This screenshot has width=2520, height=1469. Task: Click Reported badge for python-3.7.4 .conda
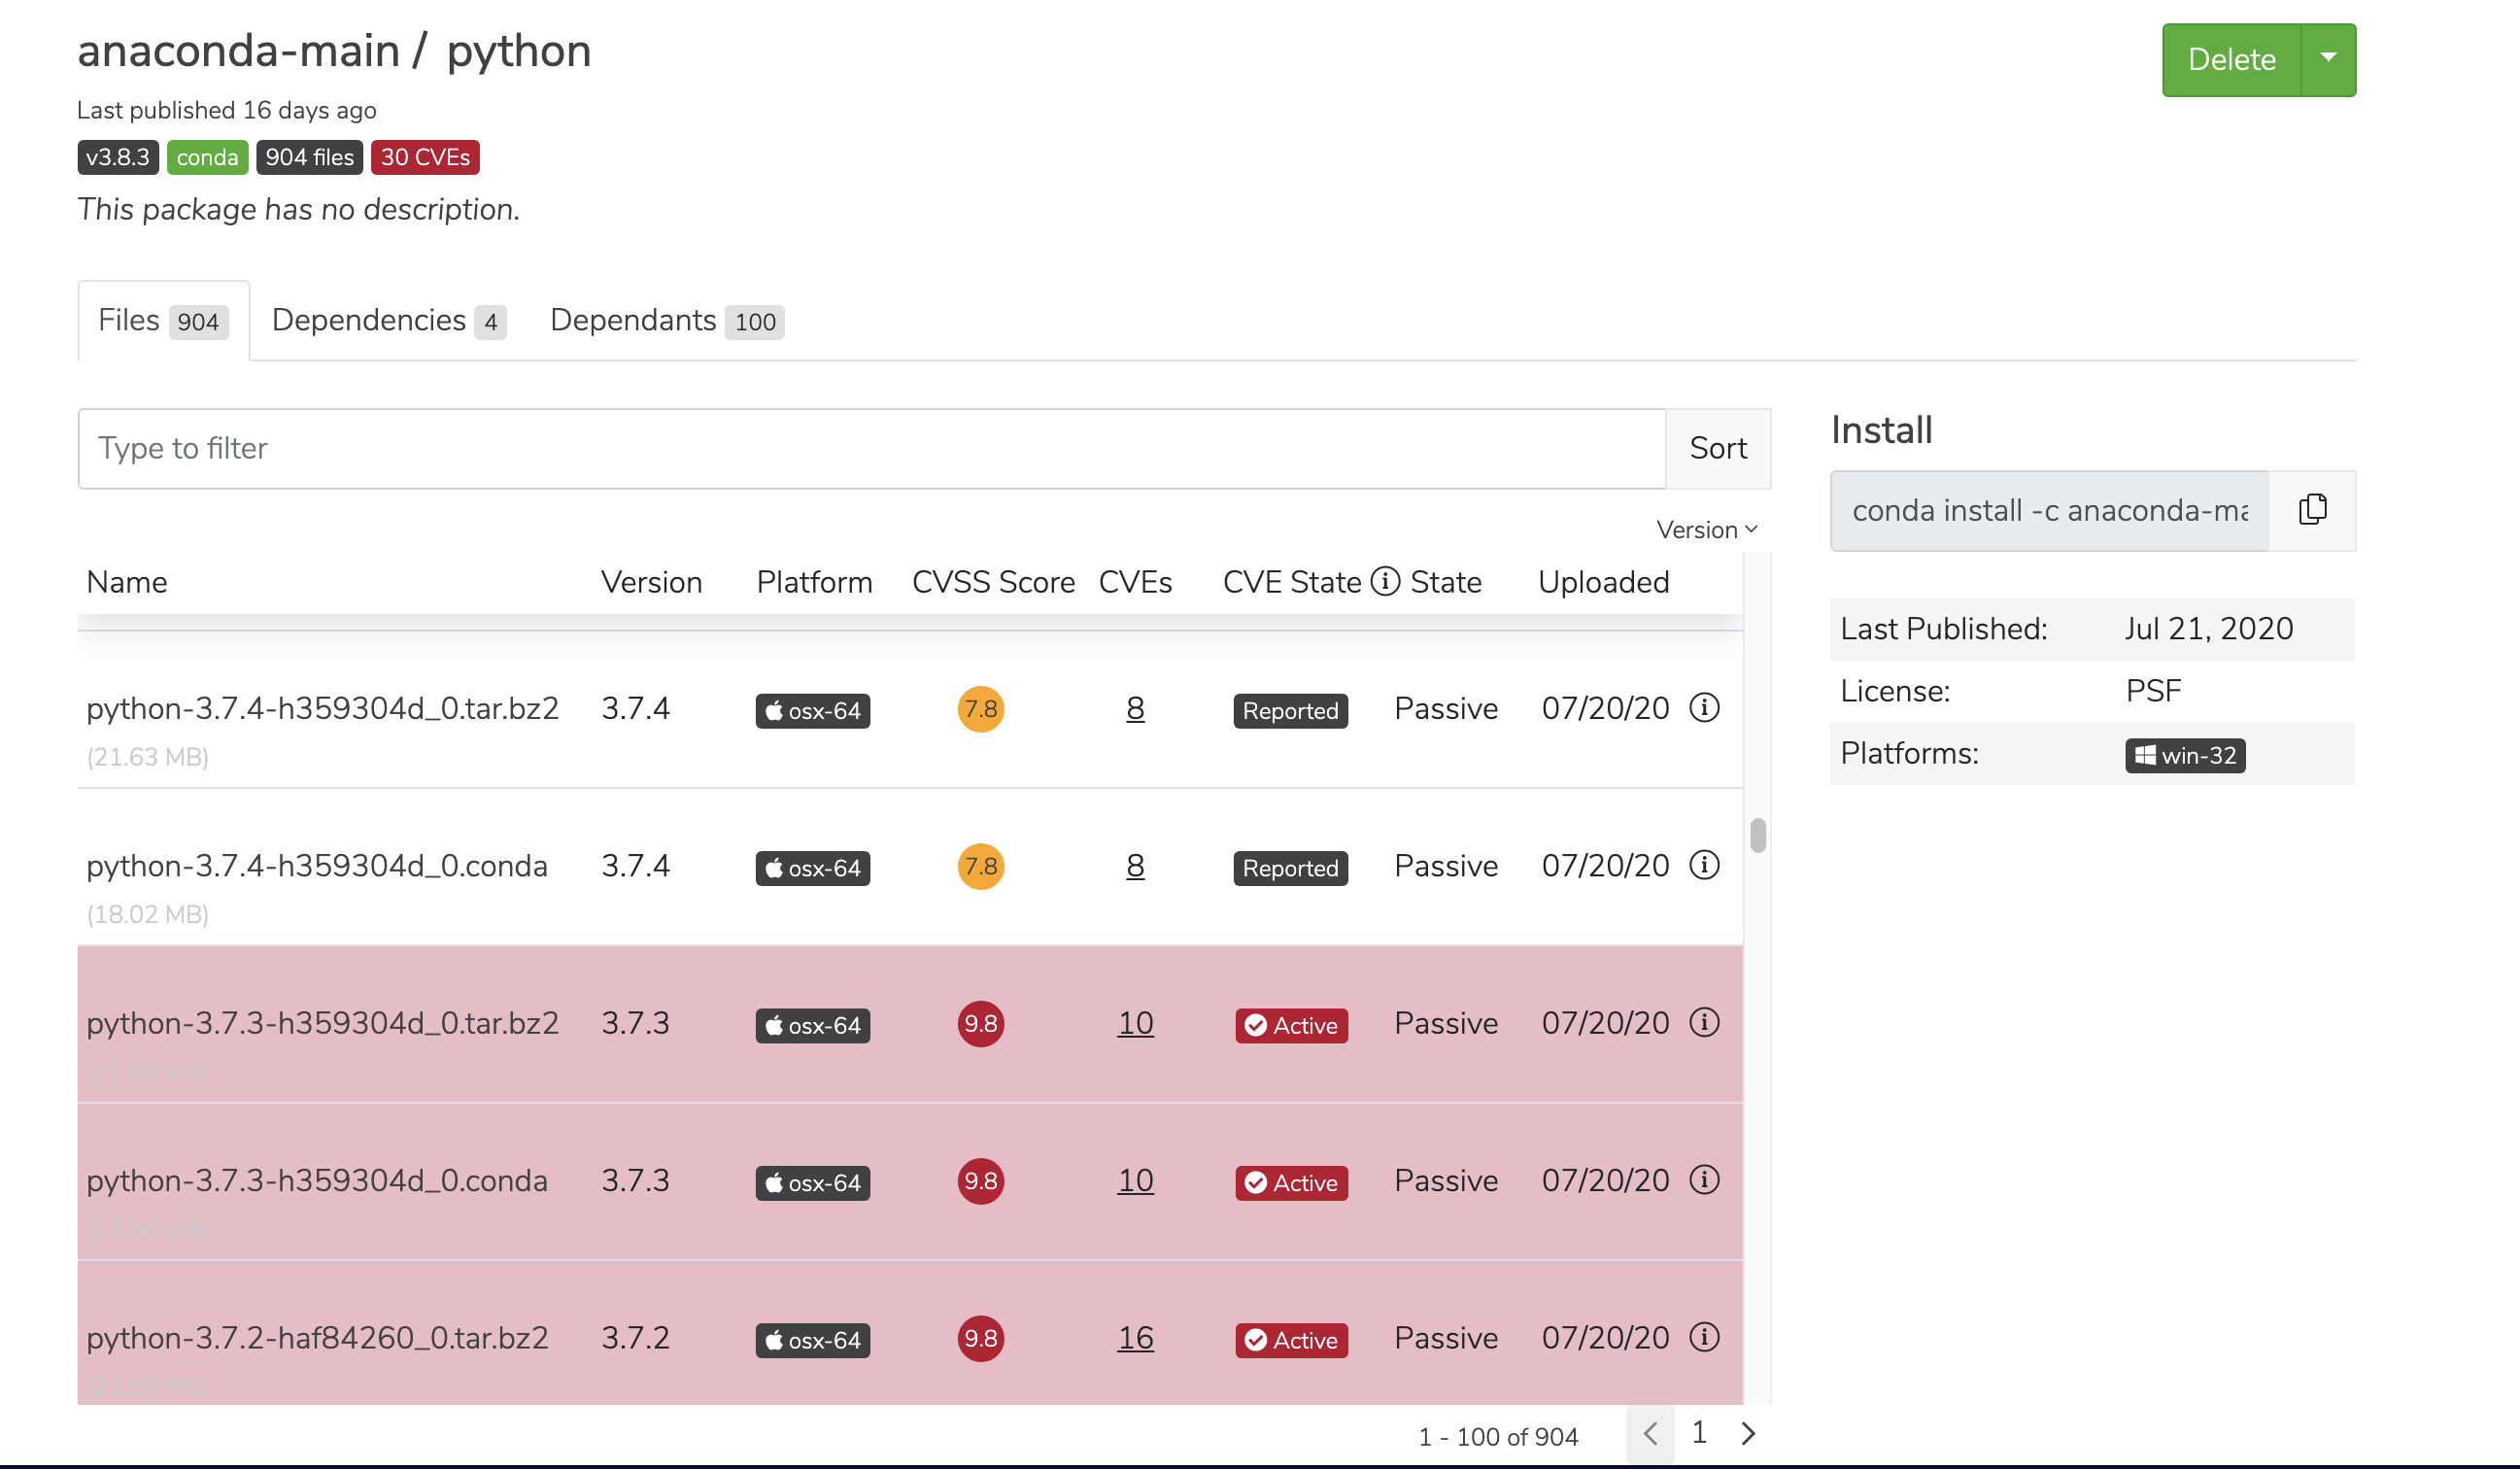point(1290,868)
